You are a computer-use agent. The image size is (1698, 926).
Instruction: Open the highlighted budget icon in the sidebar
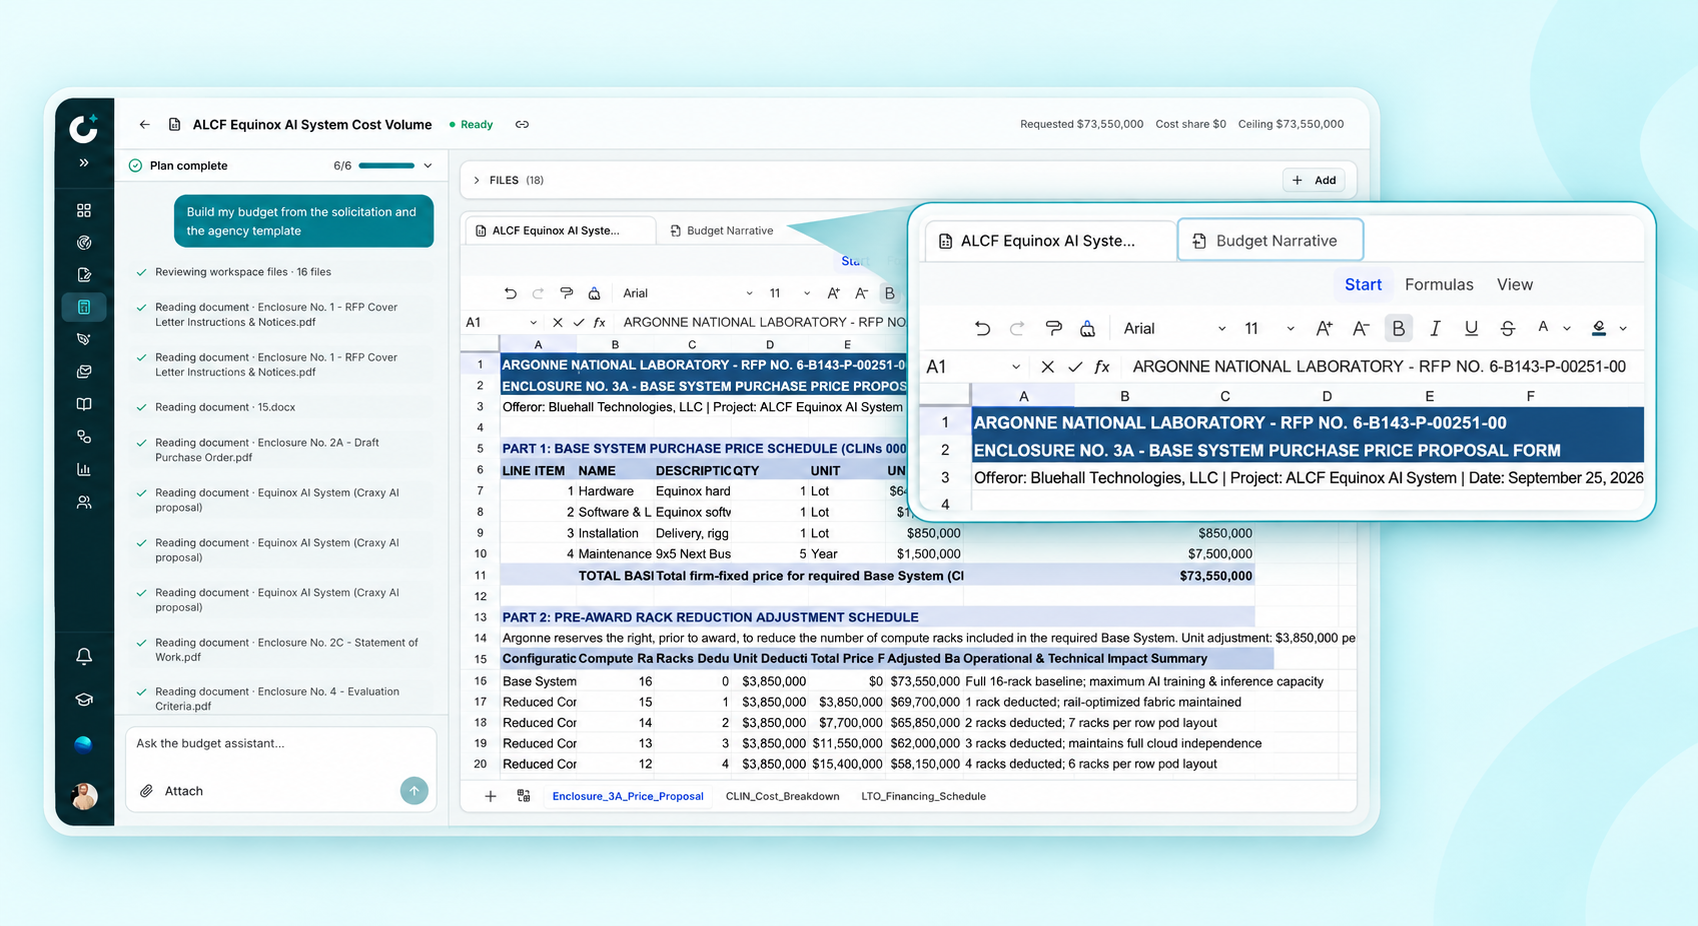click(x=84, y=307)
